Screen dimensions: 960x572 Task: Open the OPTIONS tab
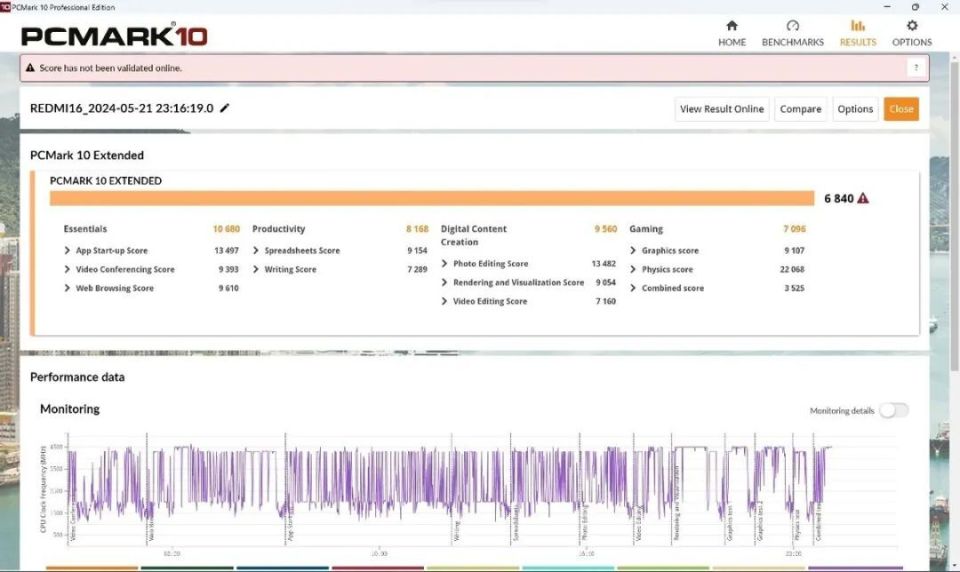click(x=912, y=33)
